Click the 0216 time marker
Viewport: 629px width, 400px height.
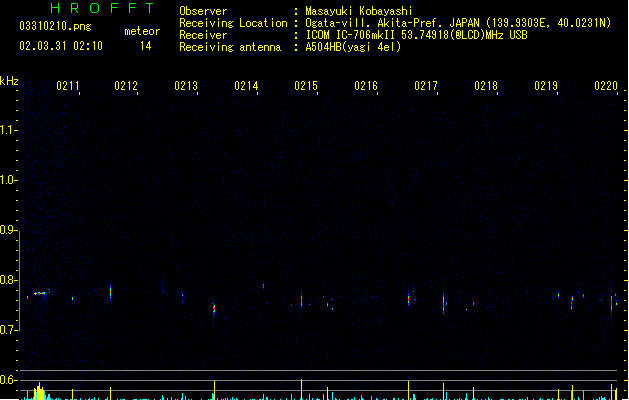click(366, 86)
